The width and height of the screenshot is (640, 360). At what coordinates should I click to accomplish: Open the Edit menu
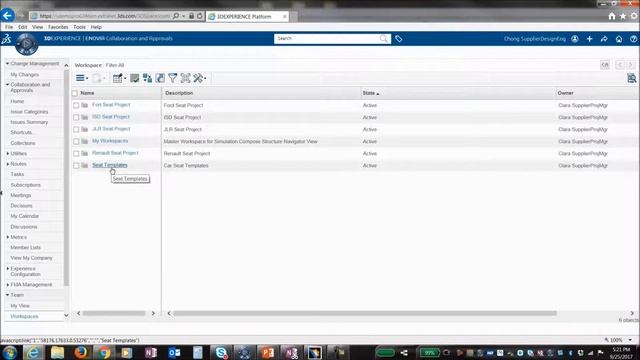(22, 27)
